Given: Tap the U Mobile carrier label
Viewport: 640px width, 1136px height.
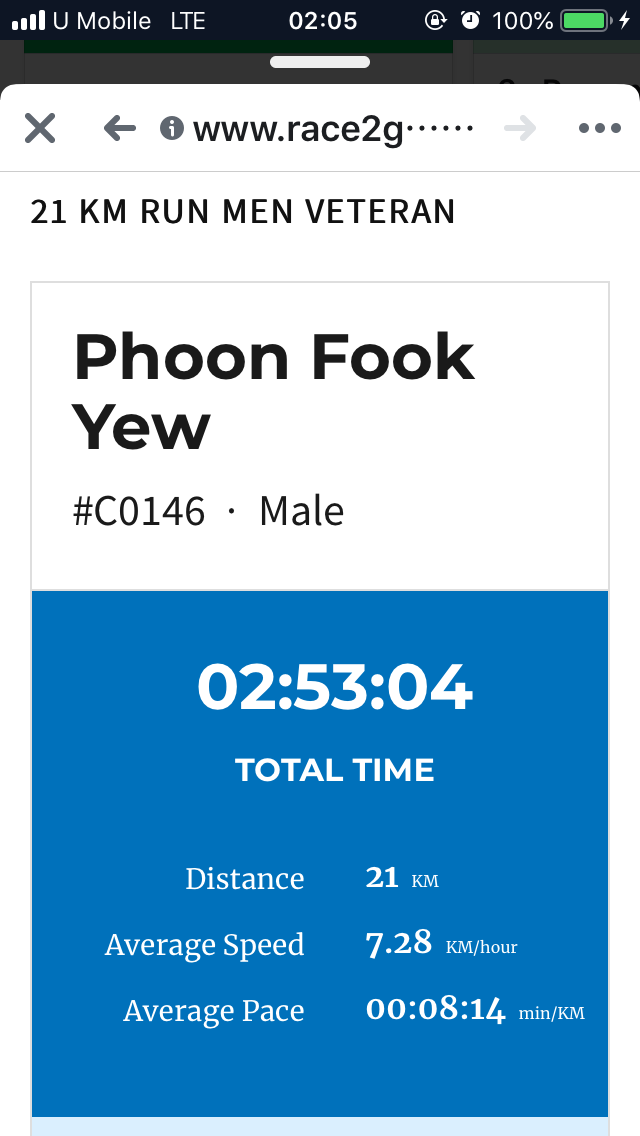Looking at the screenshot, I should point(101,20).
